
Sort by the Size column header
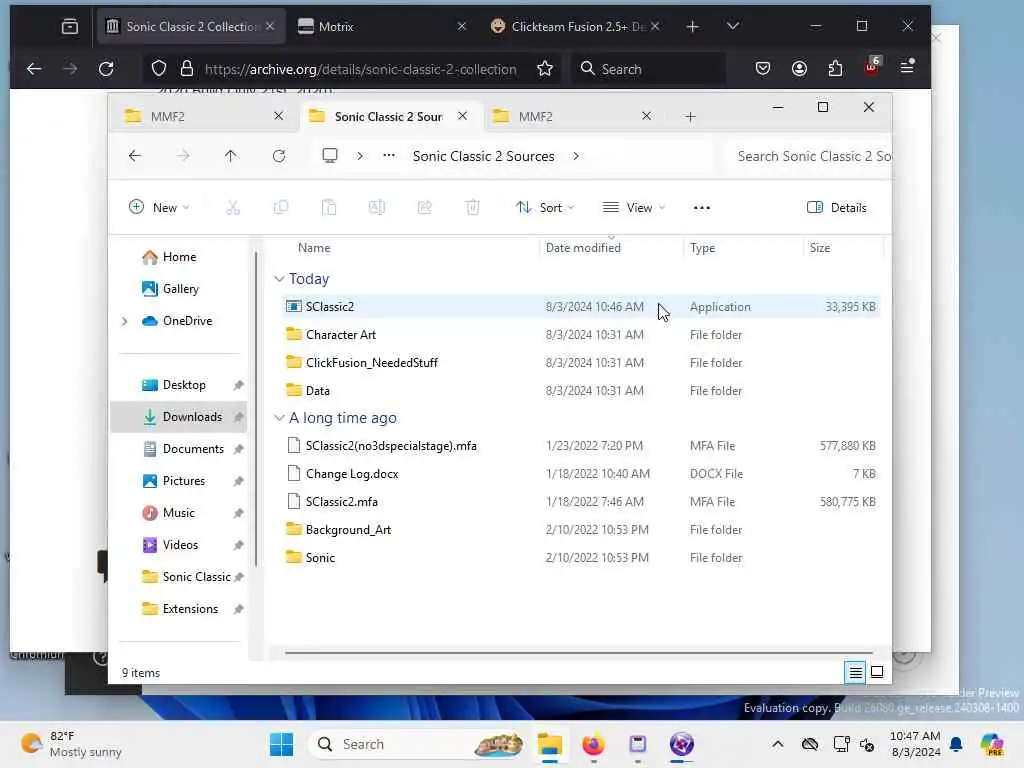pyautogui.click(x=820, y=248)
